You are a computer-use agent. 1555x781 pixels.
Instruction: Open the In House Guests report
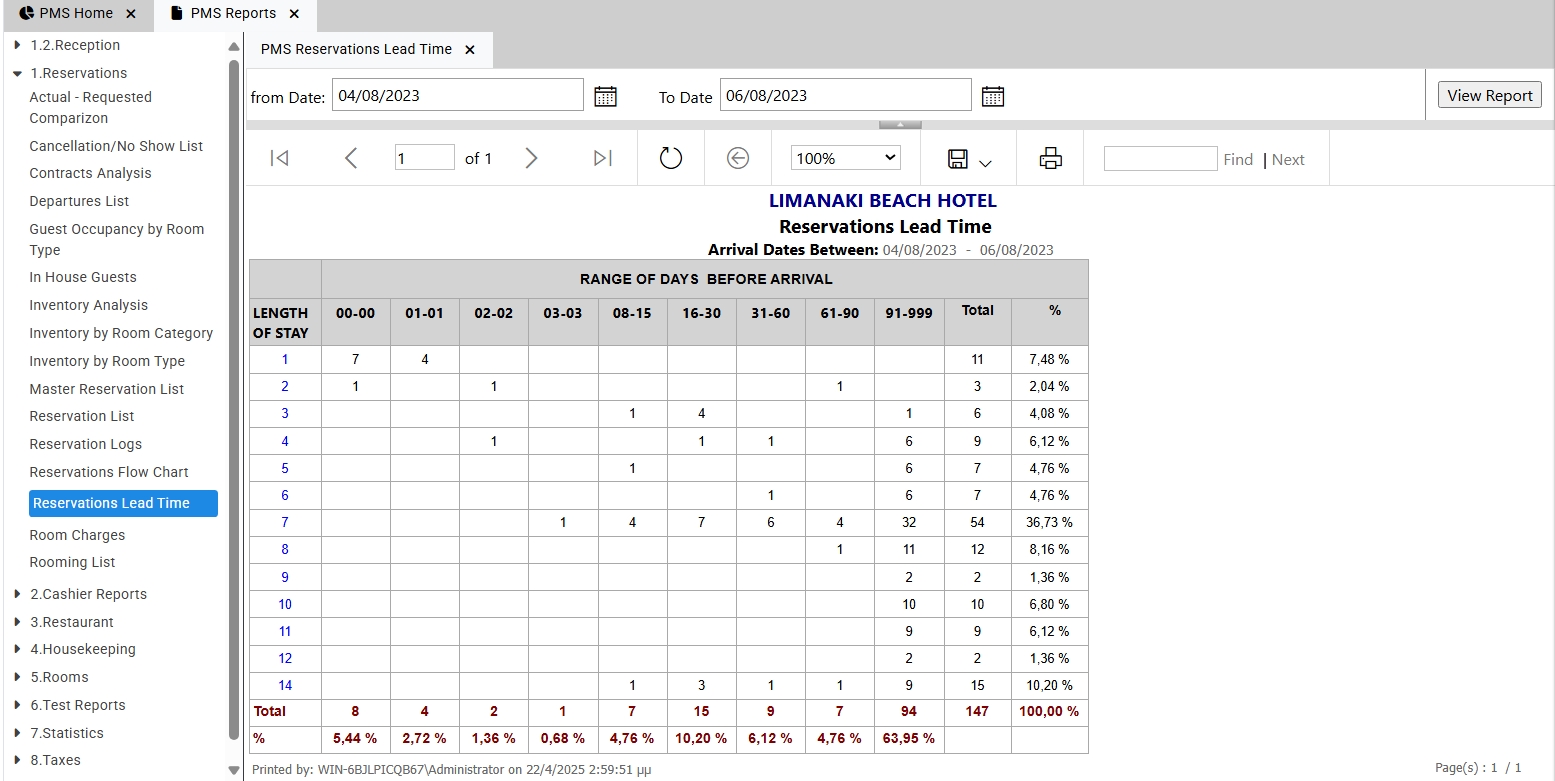83,277
